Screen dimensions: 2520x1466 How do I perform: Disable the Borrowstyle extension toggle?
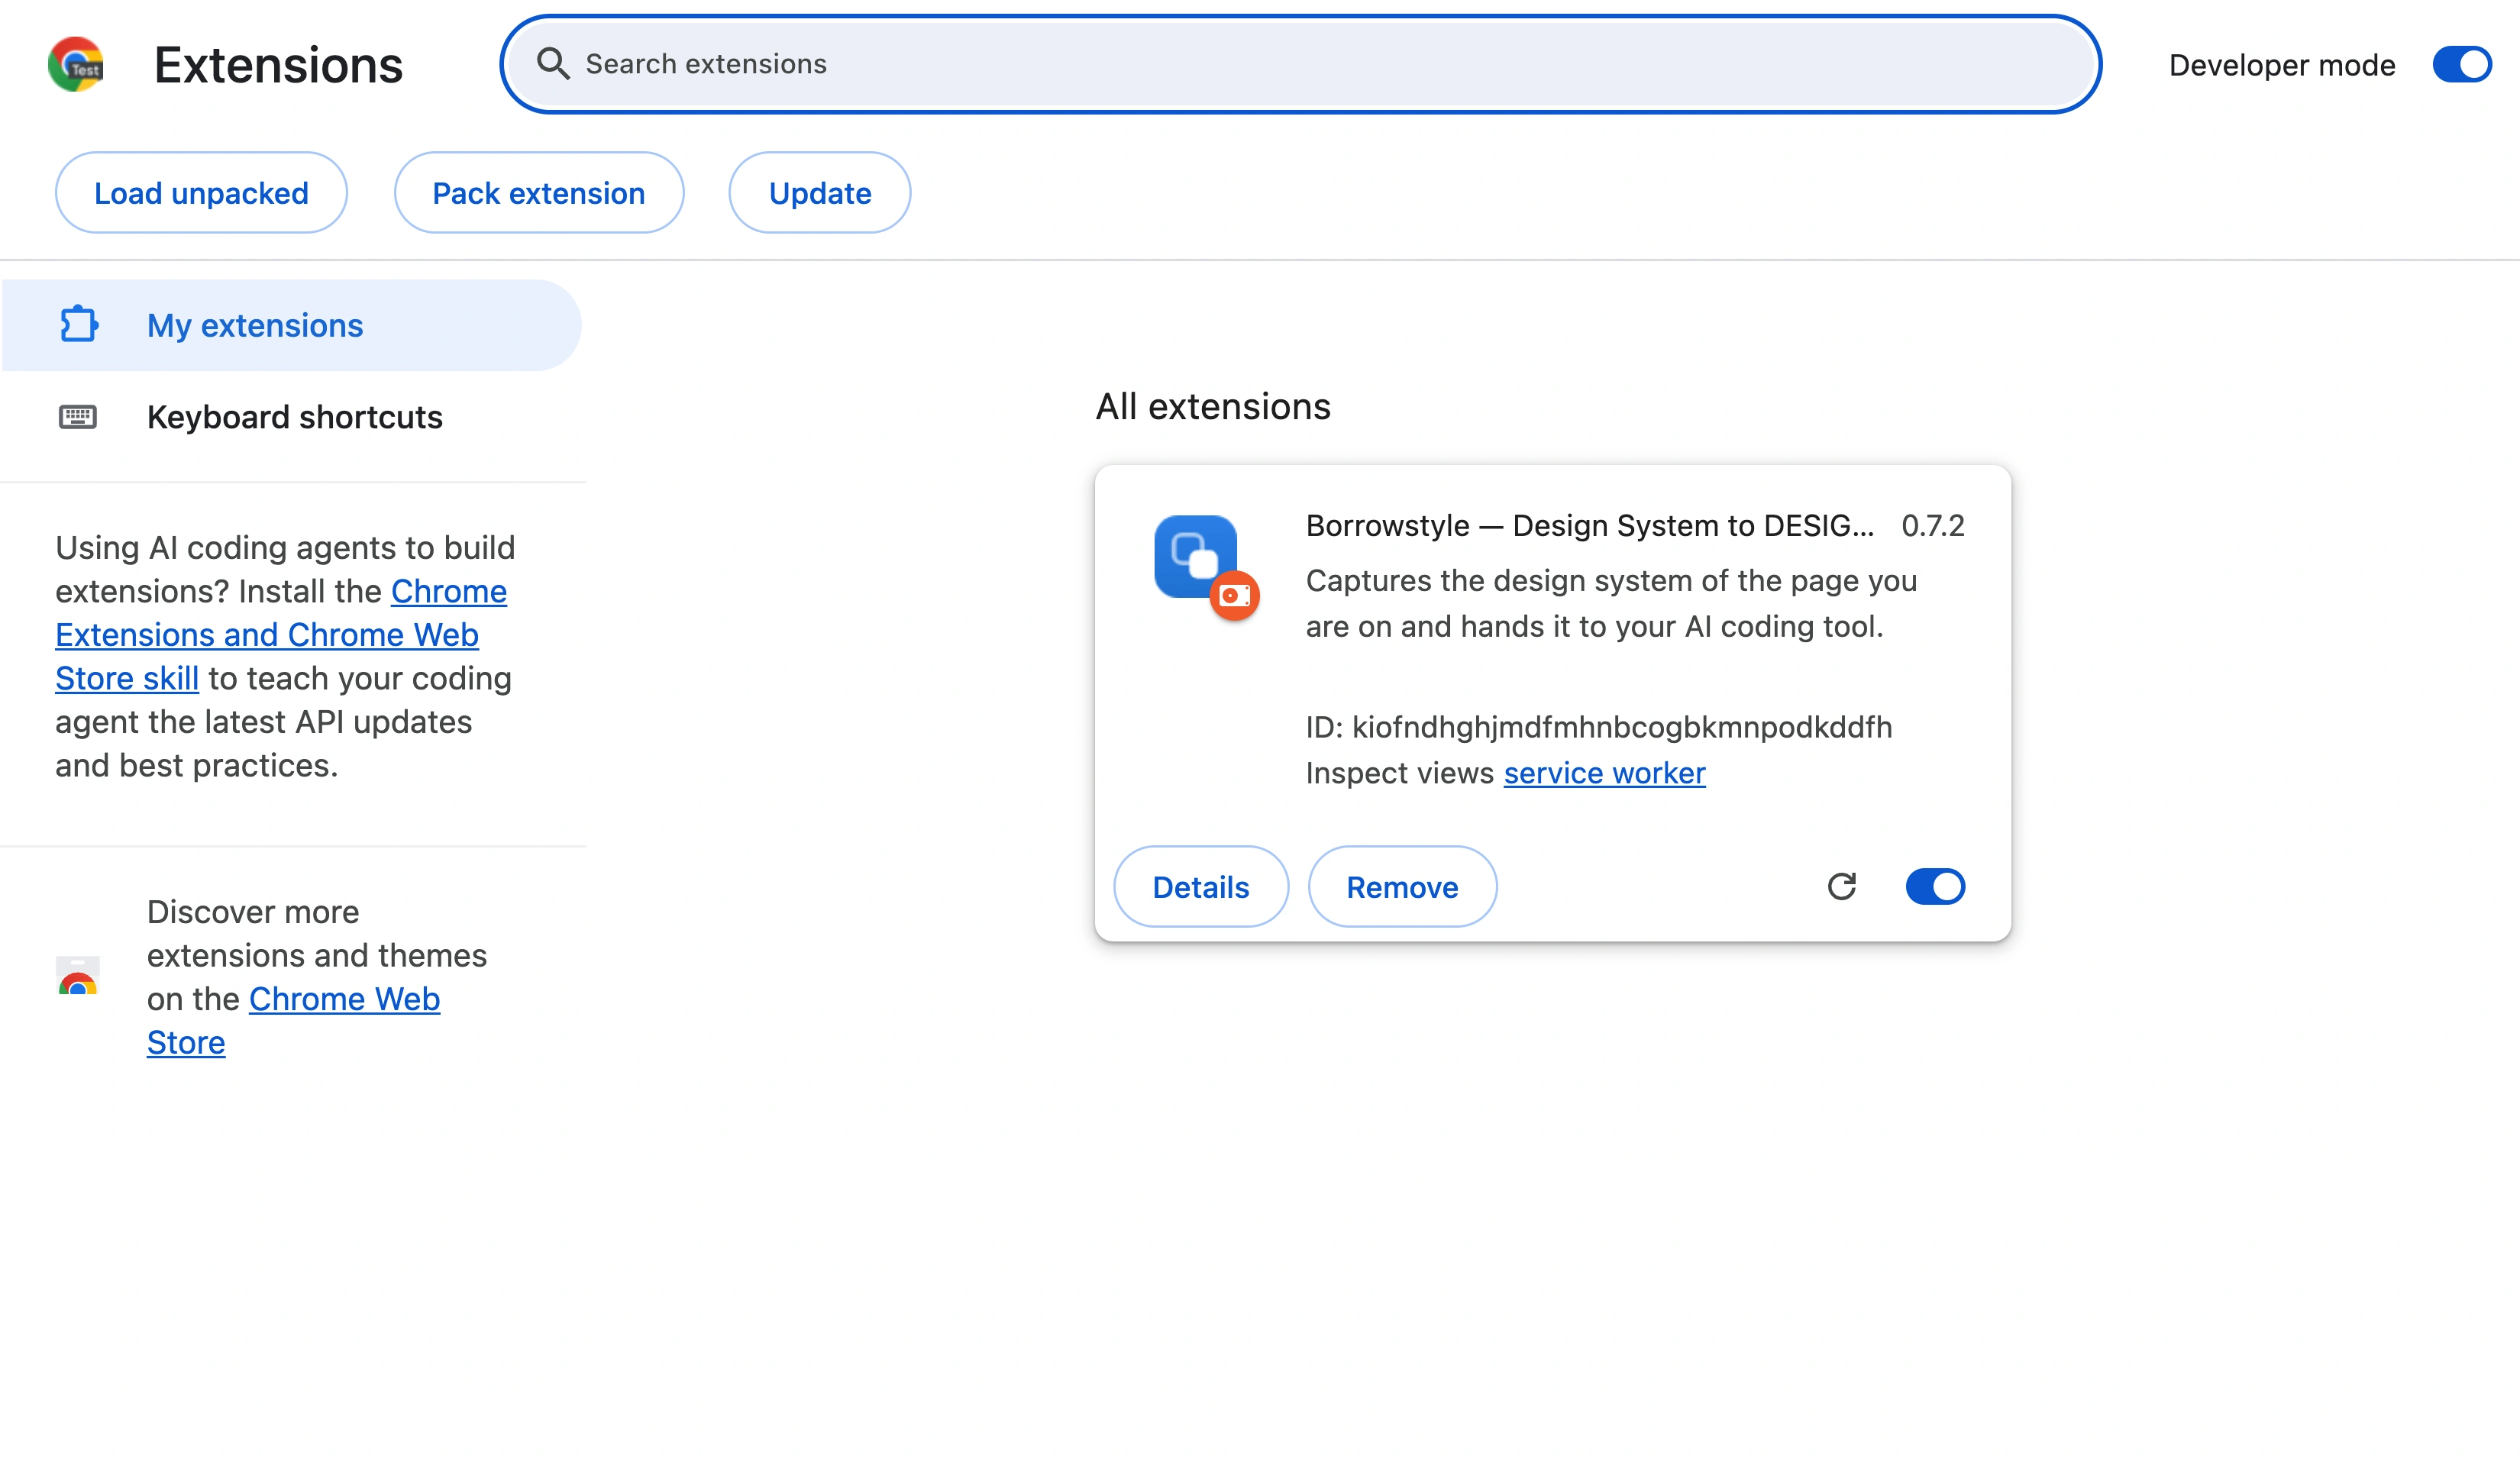click(1935, 887)
